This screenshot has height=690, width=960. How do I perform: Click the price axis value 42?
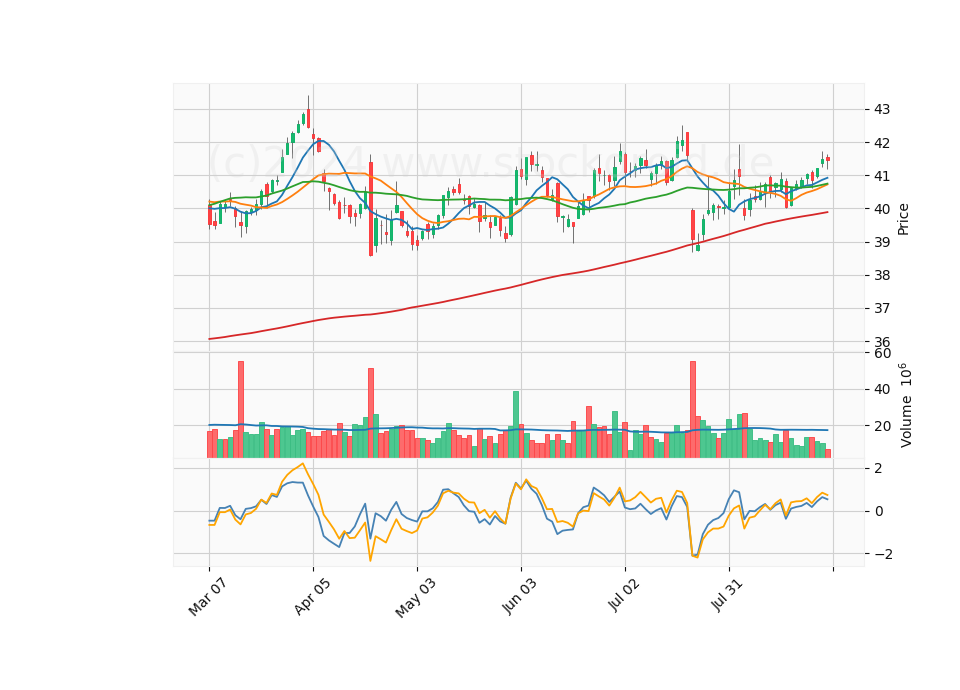coord(882,143)
